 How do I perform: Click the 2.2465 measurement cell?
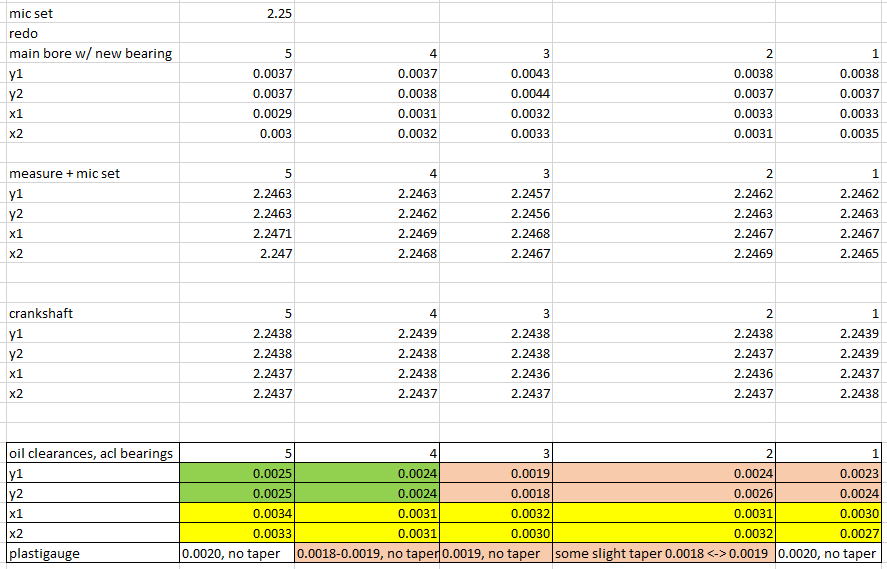828,253
